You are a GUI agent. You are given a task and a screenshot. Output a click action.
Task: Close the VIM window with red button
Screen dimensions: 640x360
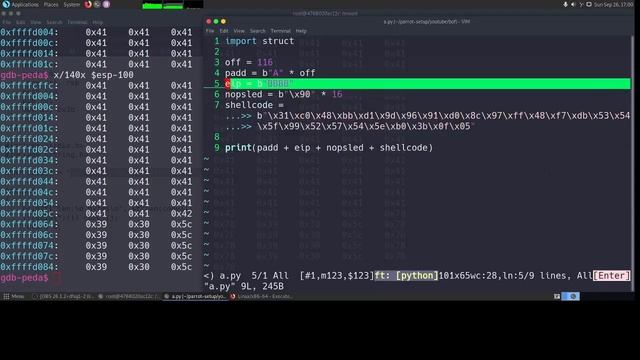pyautogui.click(x=209, y=21)
